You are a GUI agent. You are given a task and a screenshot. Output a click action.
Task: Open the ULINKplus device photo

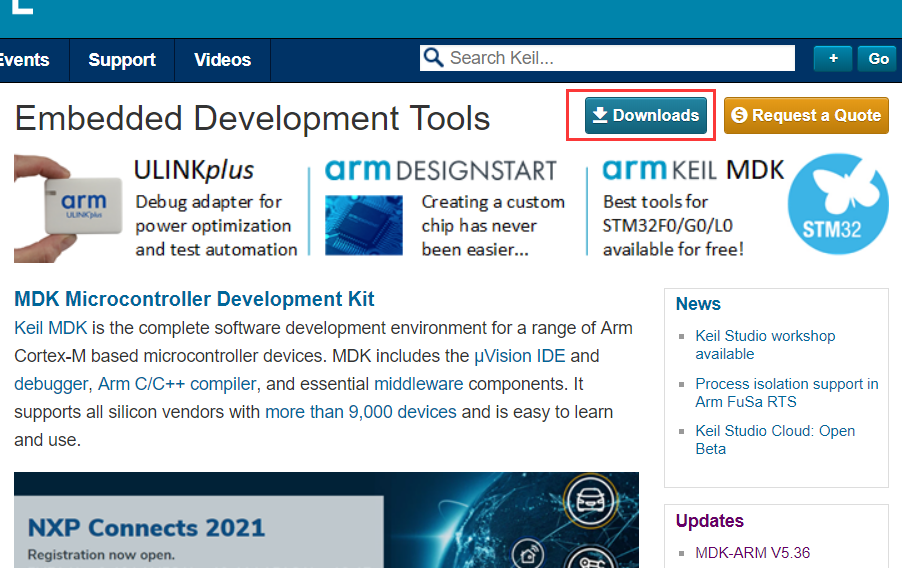68,208
